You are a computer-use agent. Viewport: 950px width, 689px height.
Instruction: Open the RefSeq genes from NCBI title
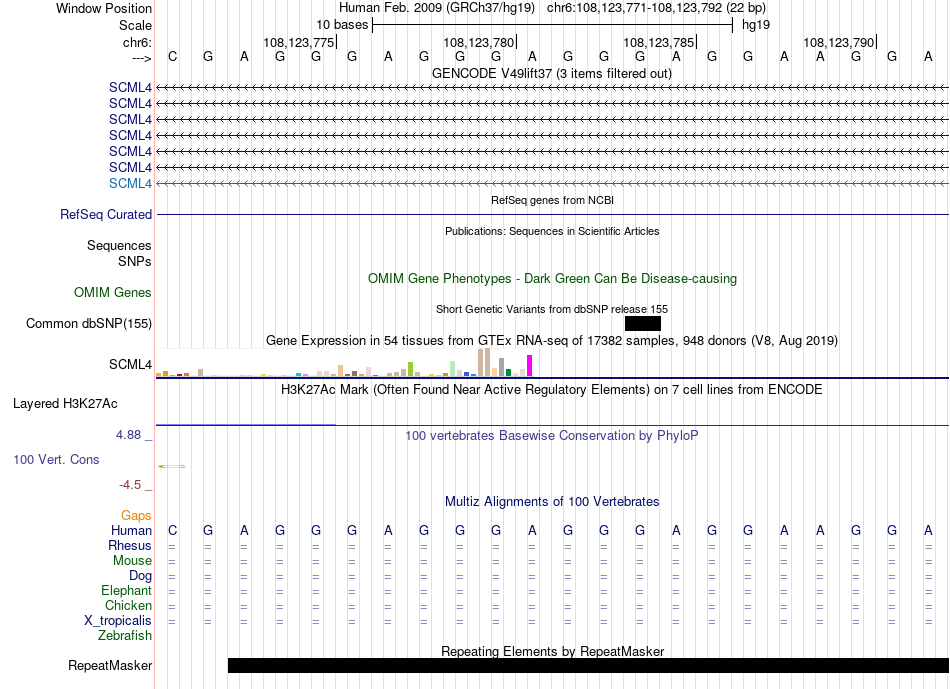click(552, 200)
